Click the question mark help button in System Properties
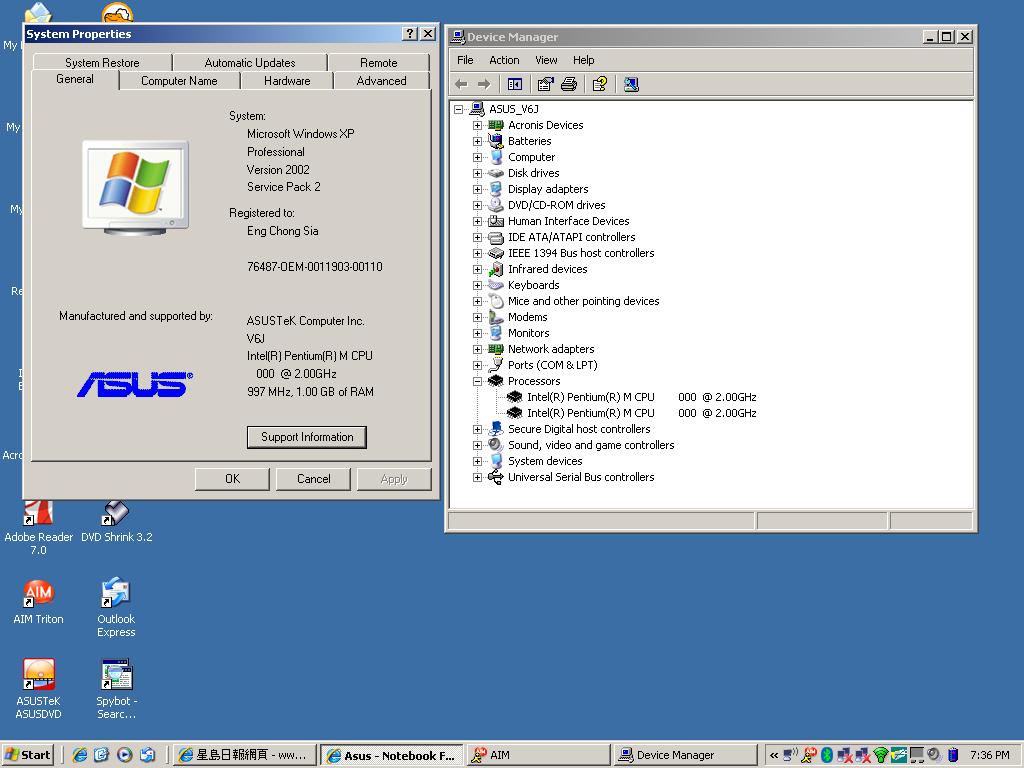The image size is (1024, 768). coord(409,34)
